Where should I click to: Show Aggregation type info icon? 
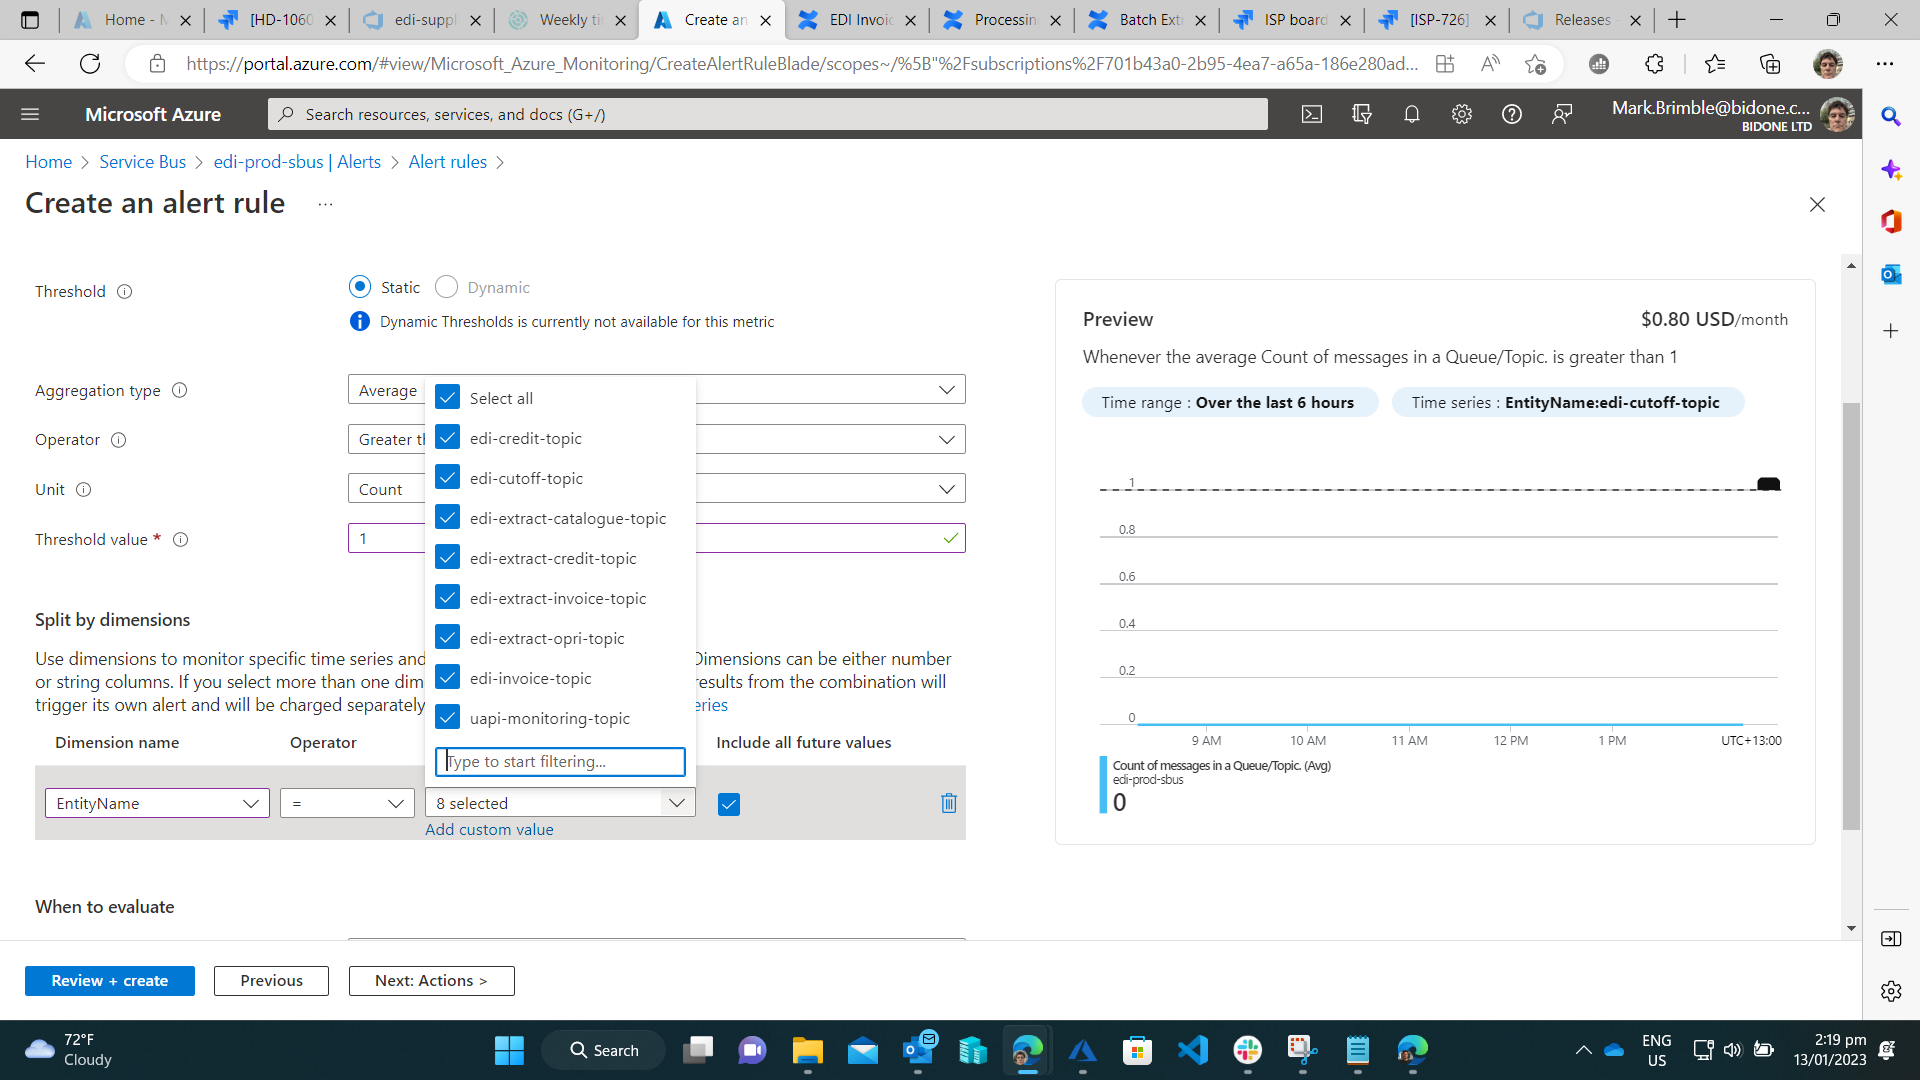tap(180, 391)
